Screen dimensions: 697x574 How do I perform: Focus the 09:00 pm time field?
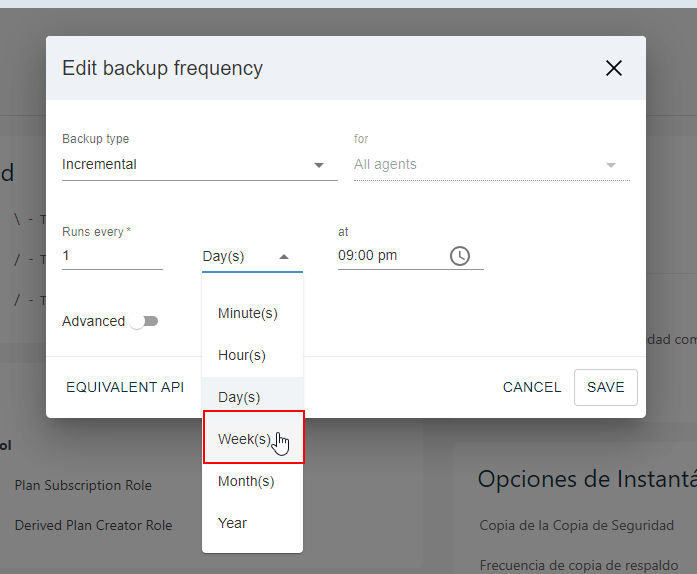click(x=388, y=256)
